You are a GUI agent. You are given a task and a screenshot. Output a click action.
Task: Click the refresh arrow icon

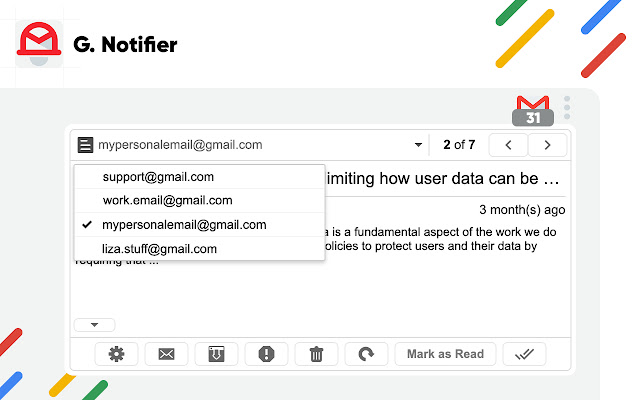click(366, 354)
